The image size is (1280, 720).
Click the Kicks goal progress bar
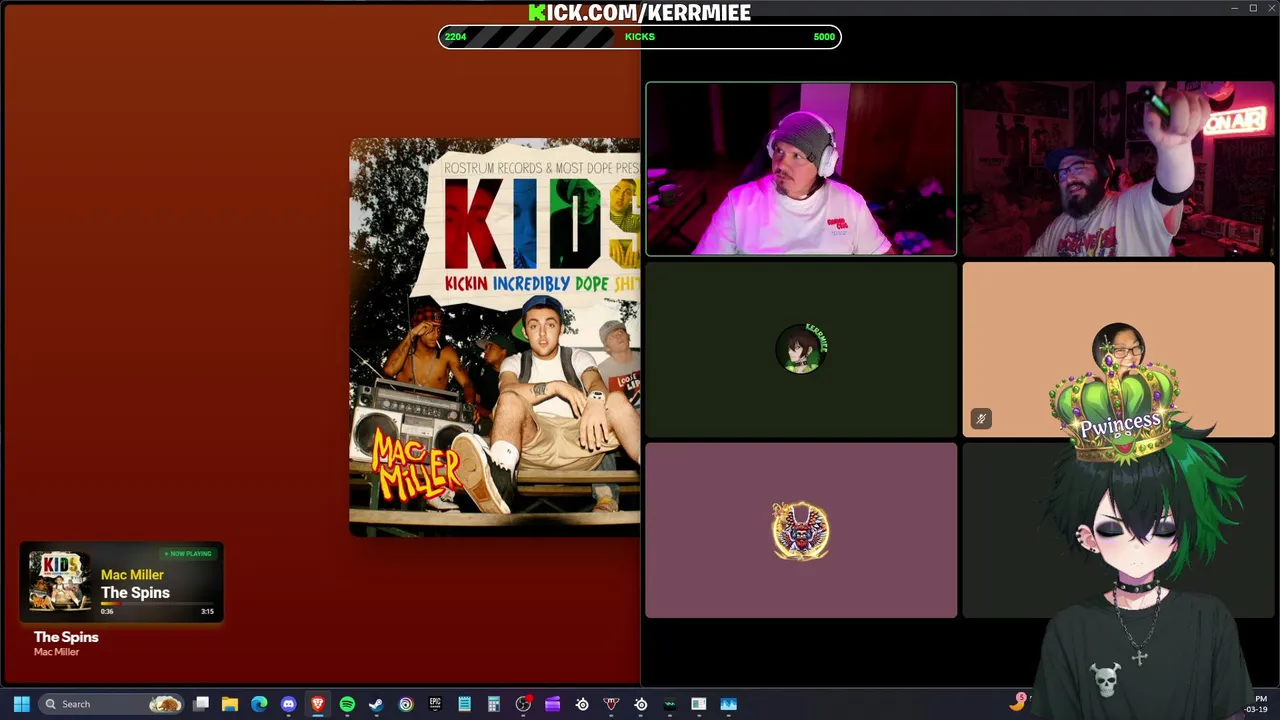click(640, 37)
